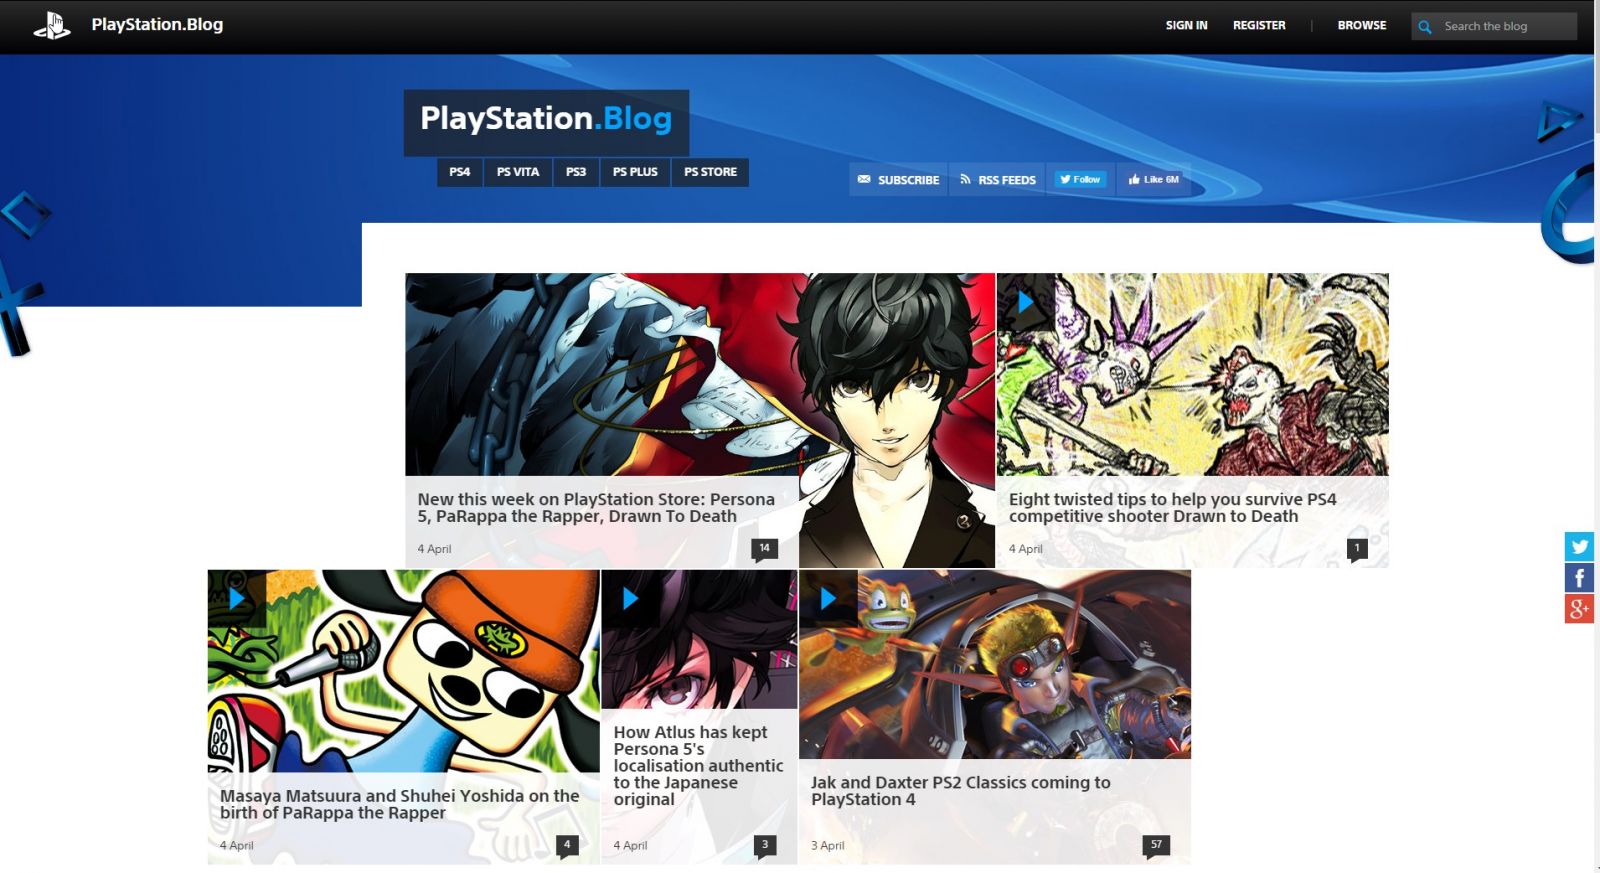The height and width of the screenshot is (873, 1600).
Task: Click the Facebook Like 6M button
Action: coord(1154,179)
